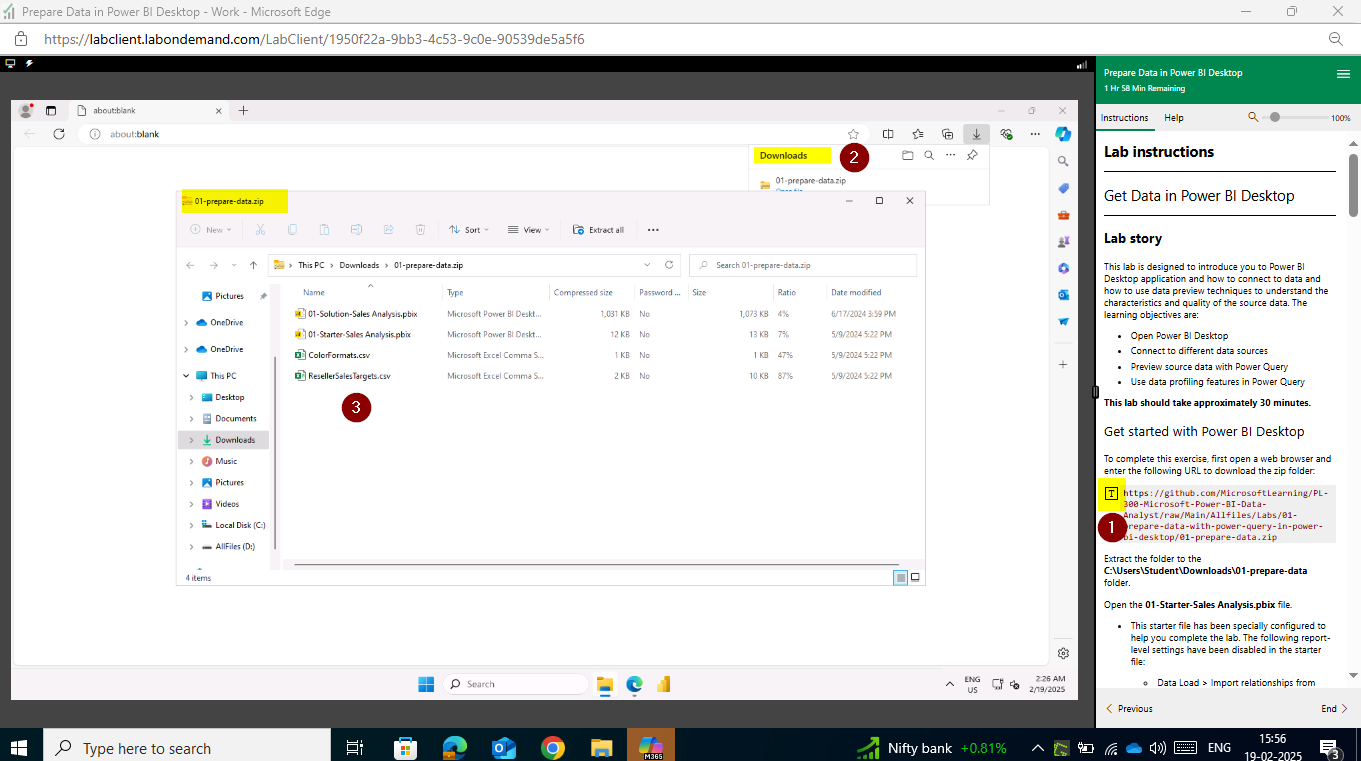
Task: Click the lightning bolt icon in lab top bar
Action: pyautogui.click(x=29, y=63)
